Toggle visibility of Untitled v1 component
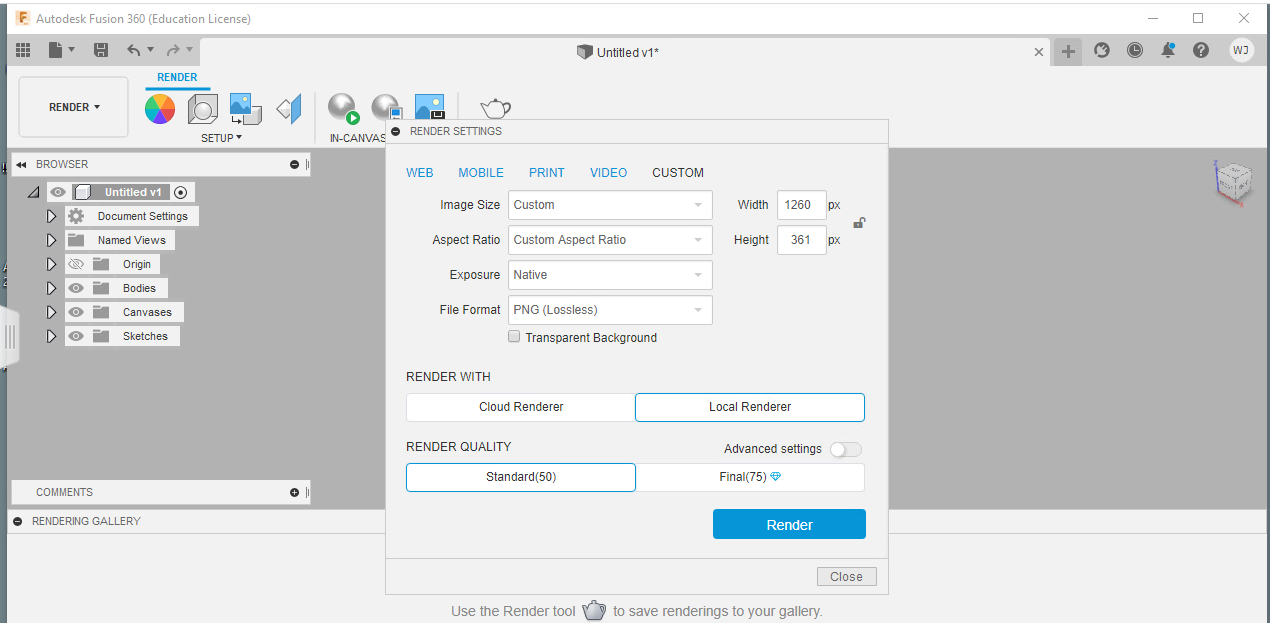1270x623 pixels. pyautogui.click(x=57, y=192)
